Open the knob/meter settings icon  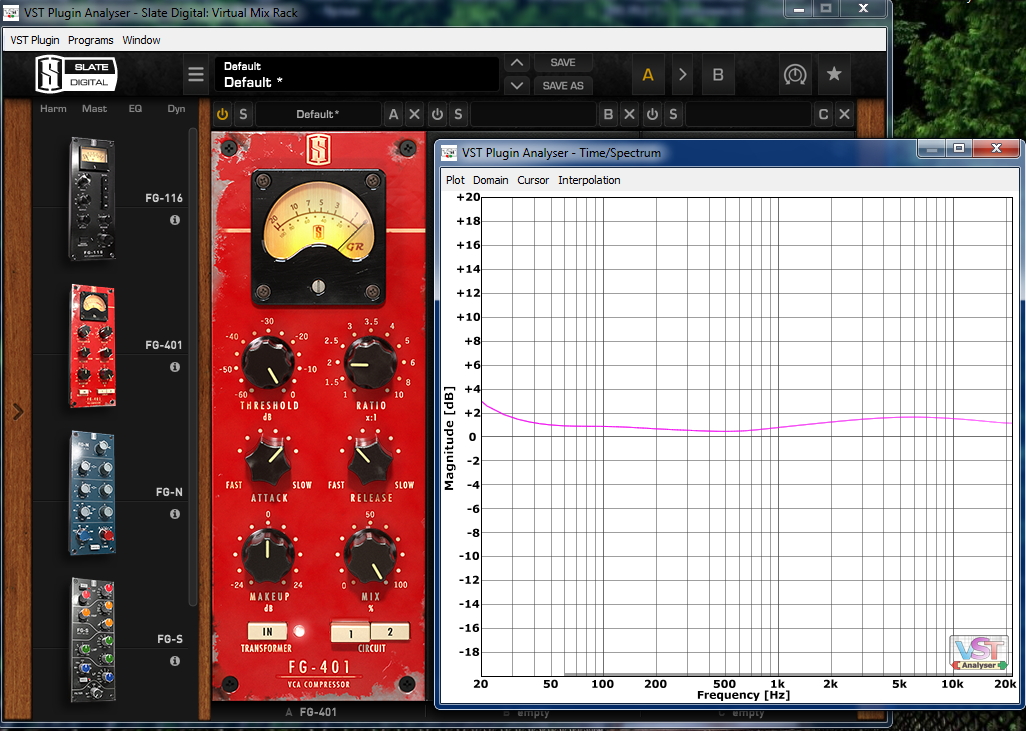coord(795,75)
